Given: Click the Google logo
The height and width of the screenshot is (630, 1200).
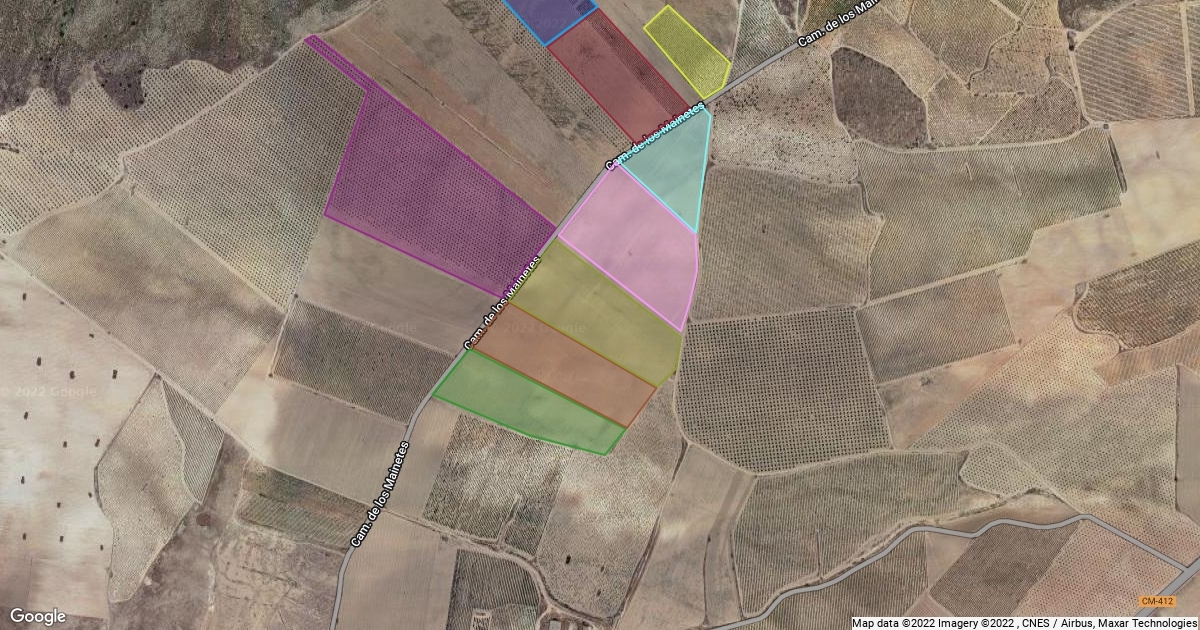Looking at the screenshot, I should pyautogui.click(x=38, y=616).
